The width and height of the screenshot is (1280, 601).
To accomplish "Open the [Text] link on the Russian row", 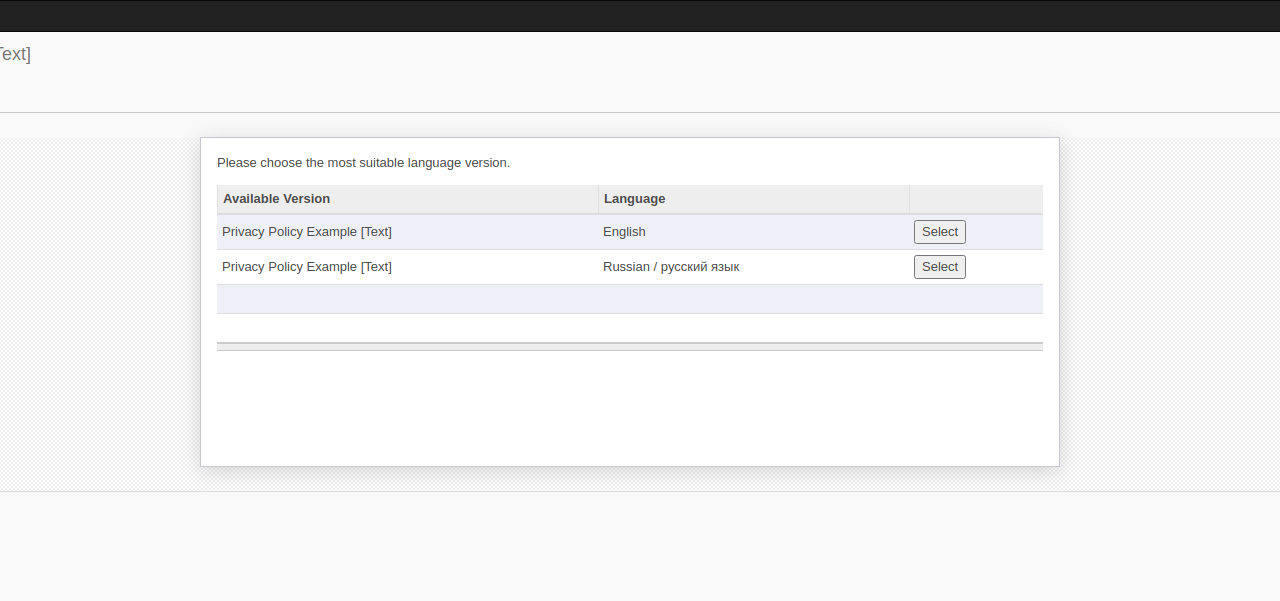I will [377, 266].
